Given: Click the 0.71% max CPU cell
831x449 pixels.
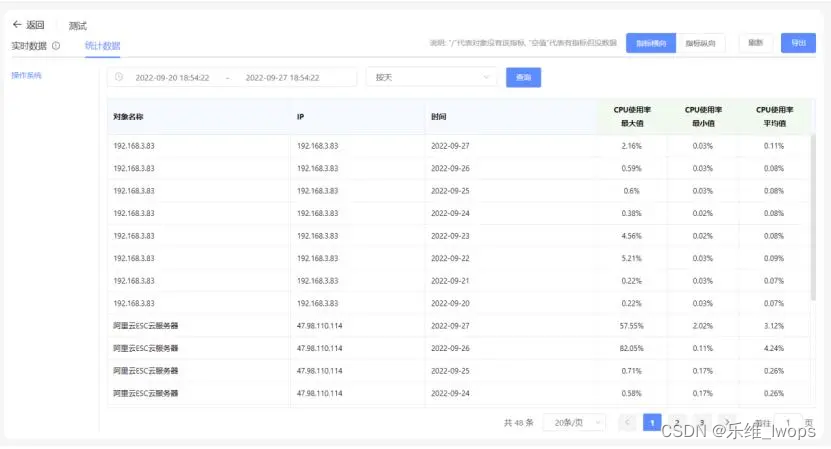Looking at the screenshot, I should point(632,371).
